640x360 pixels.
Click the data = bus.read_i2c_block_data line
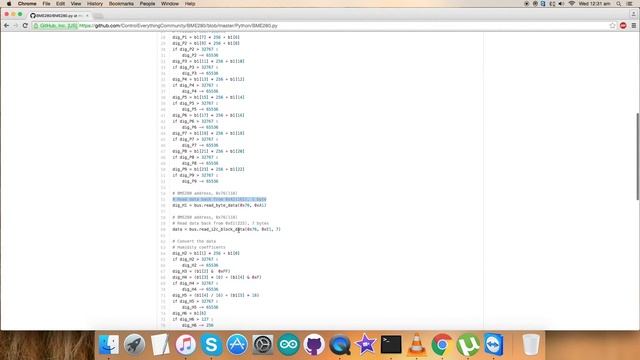(x=226, y=229)
